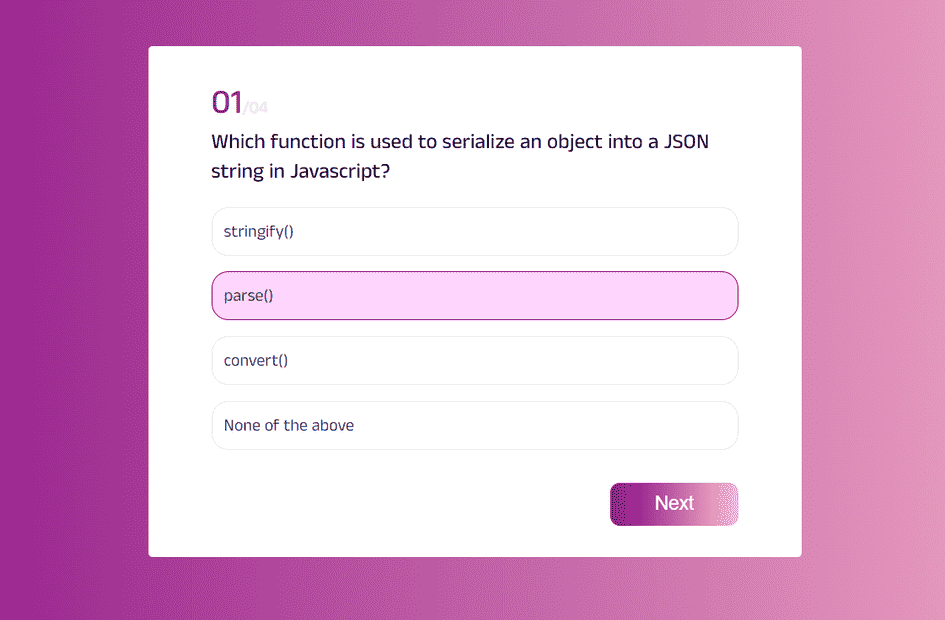Click empty area right of stringify() text
Screen dimensions: 945x620
(512, 231)
